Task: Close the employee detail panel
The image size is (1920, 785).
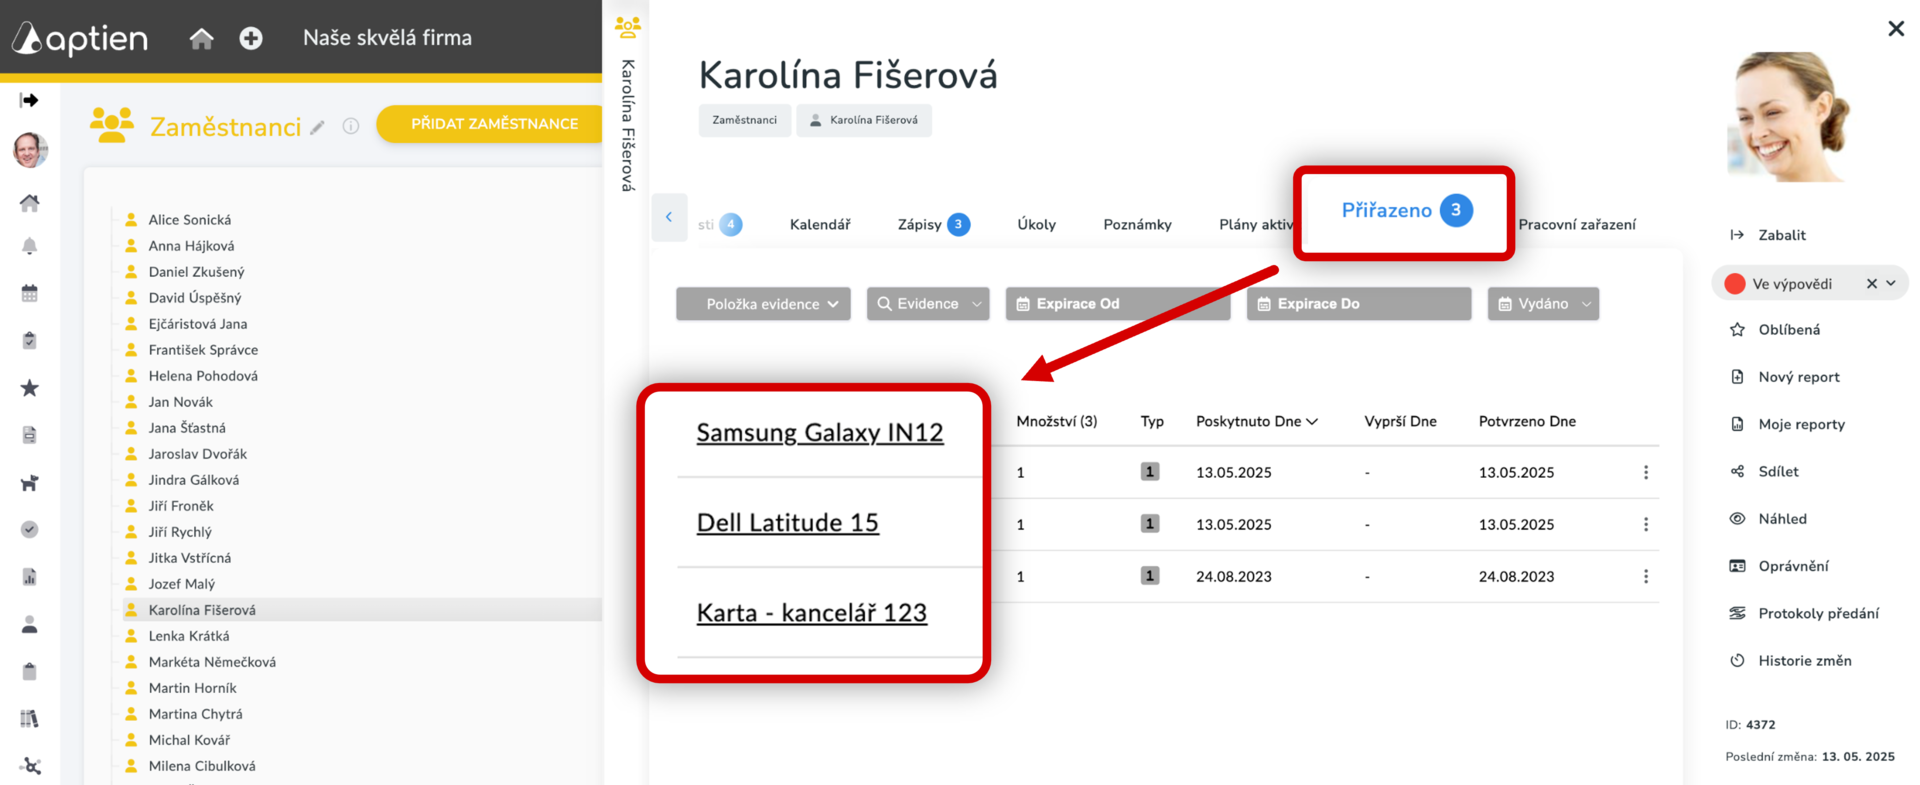Action: (1896, 29)
